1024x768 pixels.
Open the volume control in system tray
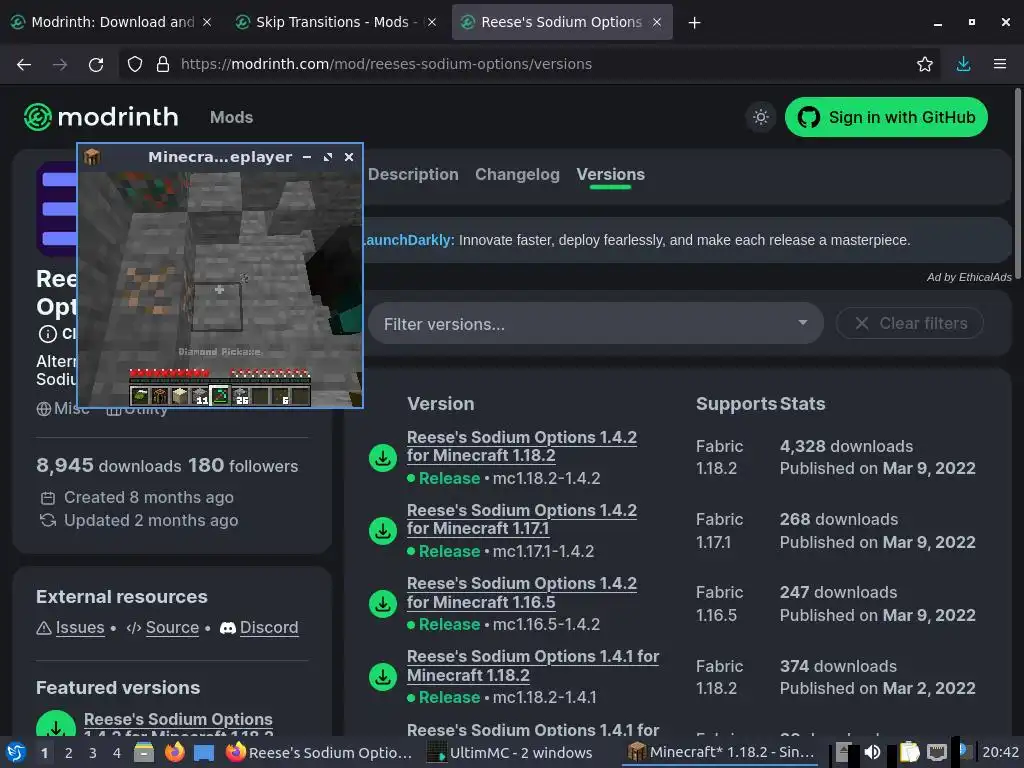click(872, 752)
